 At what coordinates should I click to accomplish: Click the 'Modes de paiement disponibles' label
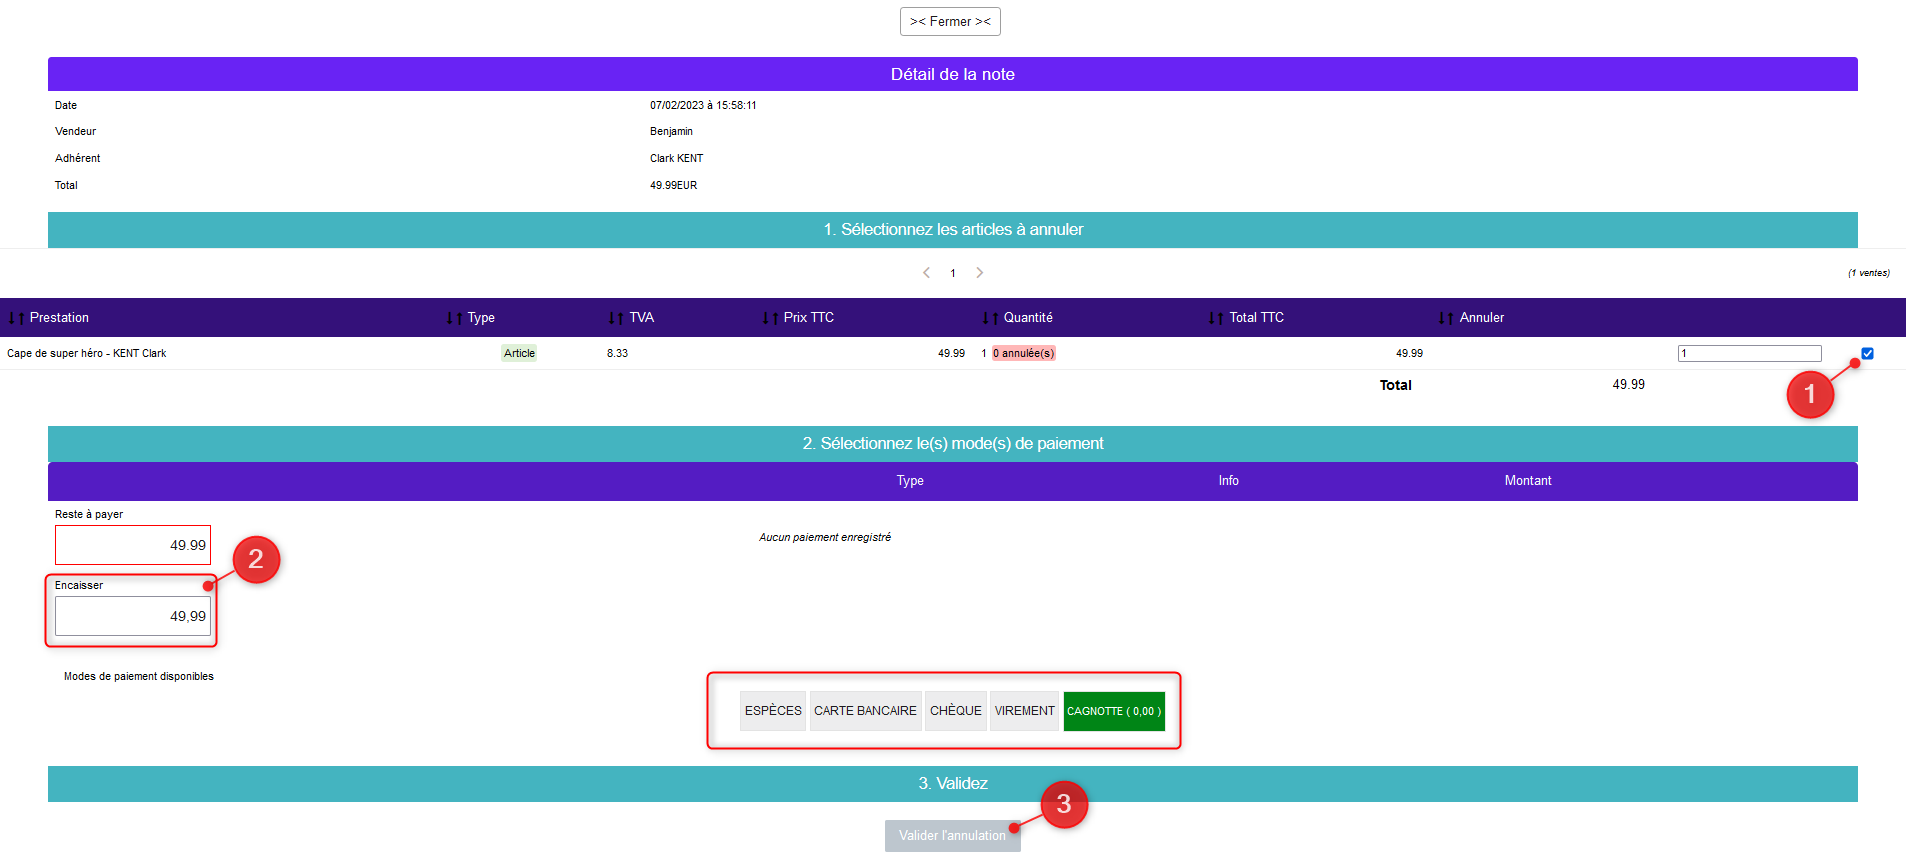[x=139, y=676]
